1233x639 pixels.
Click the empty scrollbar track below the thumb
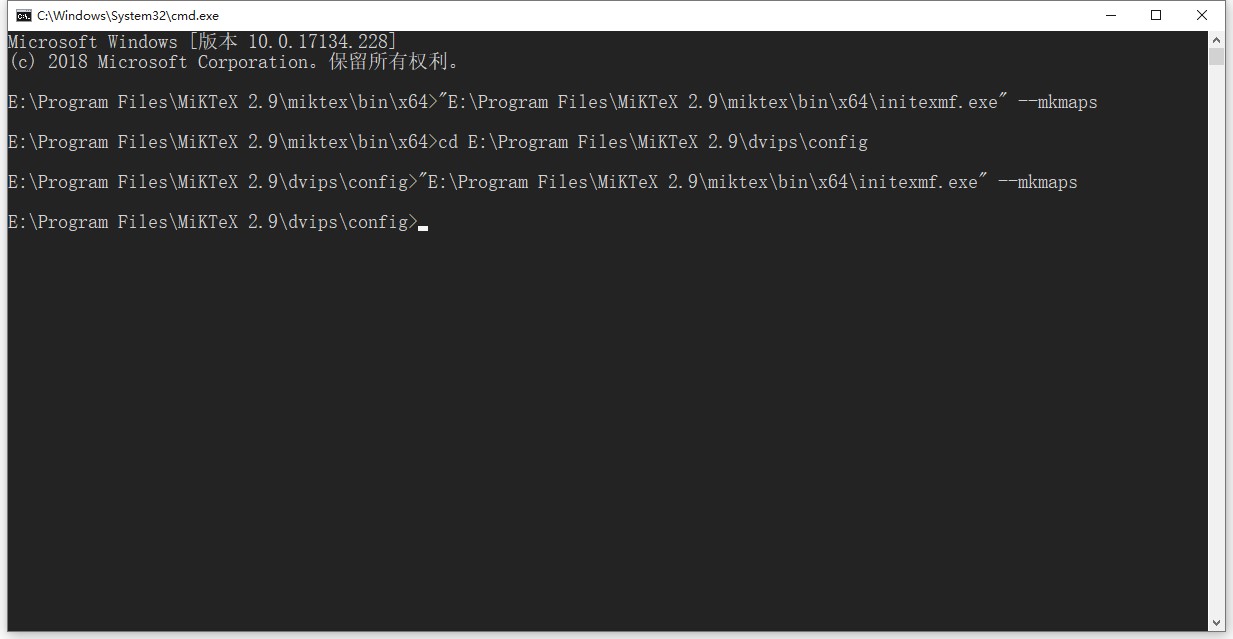coord(1216,340)
